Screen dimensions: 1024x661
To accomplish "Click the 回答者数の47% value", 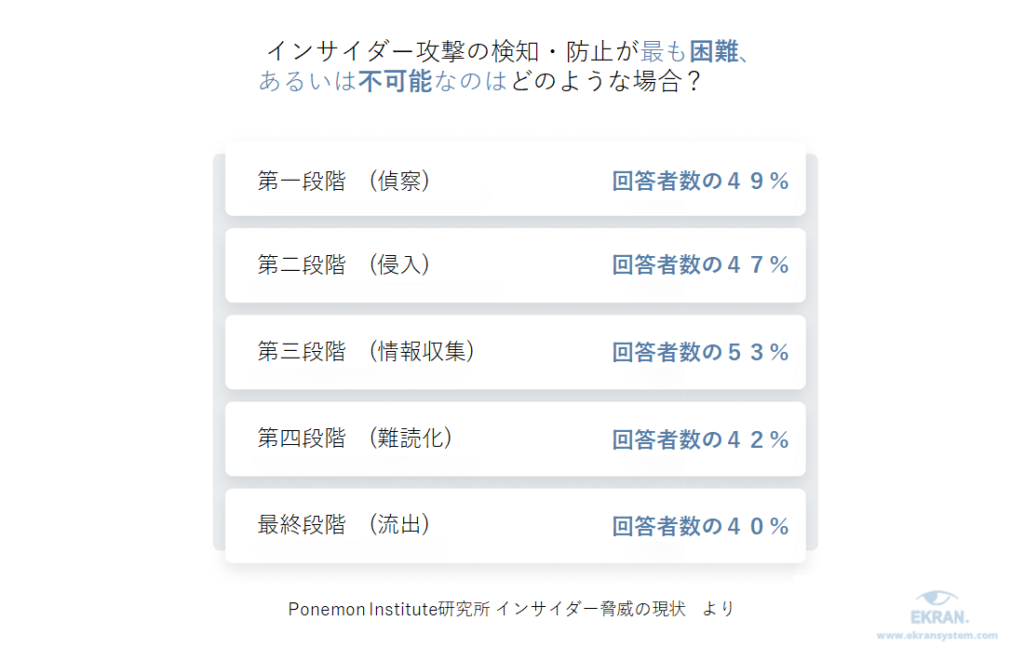I will tap(700, 265).
